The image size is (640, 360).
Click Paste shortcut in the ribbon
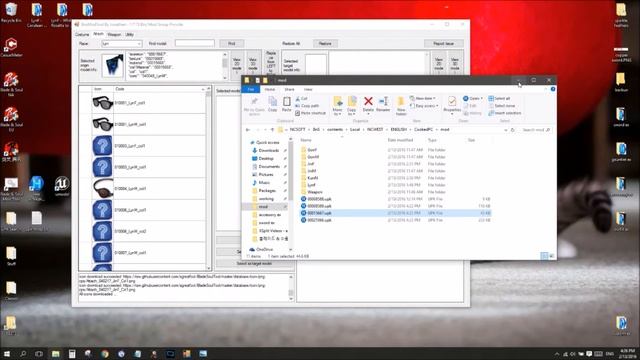coord(311,113)
